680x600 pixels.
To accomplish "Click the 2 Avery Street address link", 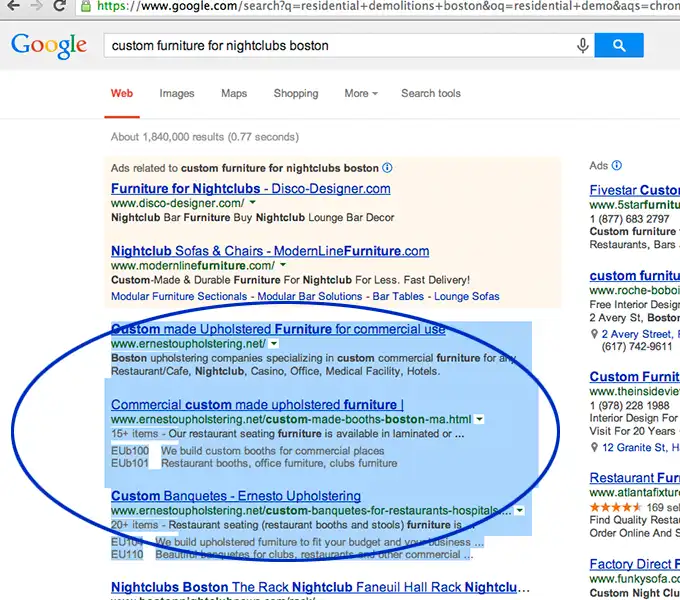I will point(641,334).
